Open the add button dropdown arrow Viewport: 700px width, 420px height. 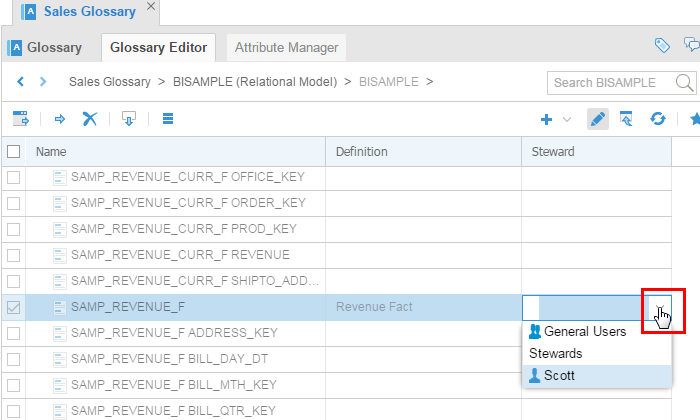click(567, 119)
